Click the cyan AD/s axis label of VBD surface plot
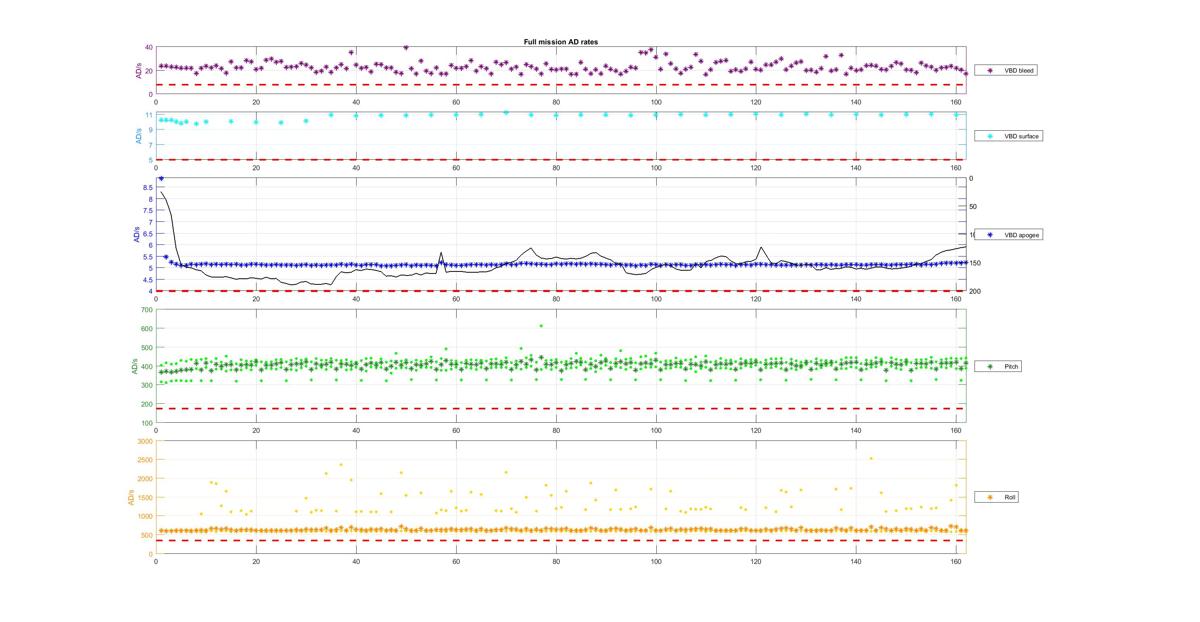 pos(138,136)
